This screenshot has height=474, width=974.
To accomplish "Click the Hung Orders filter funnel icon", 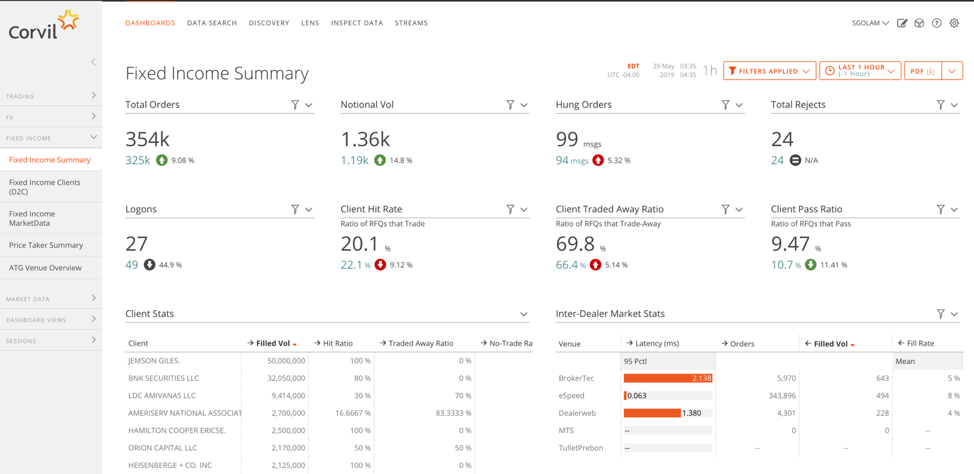I will pyautogui.click(x=725, y=105).
